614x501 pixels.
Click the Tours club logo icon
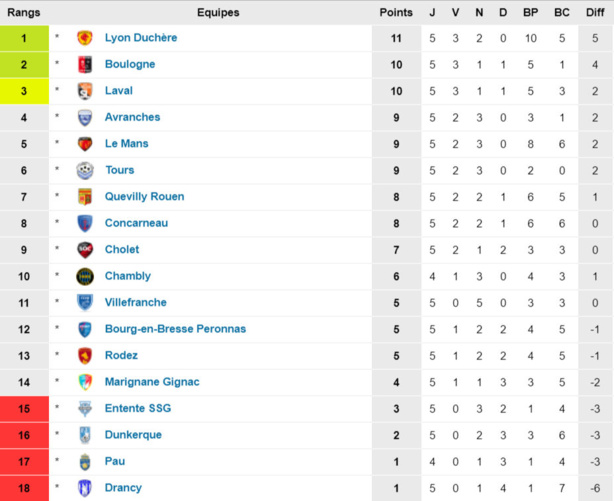point(85,170)
